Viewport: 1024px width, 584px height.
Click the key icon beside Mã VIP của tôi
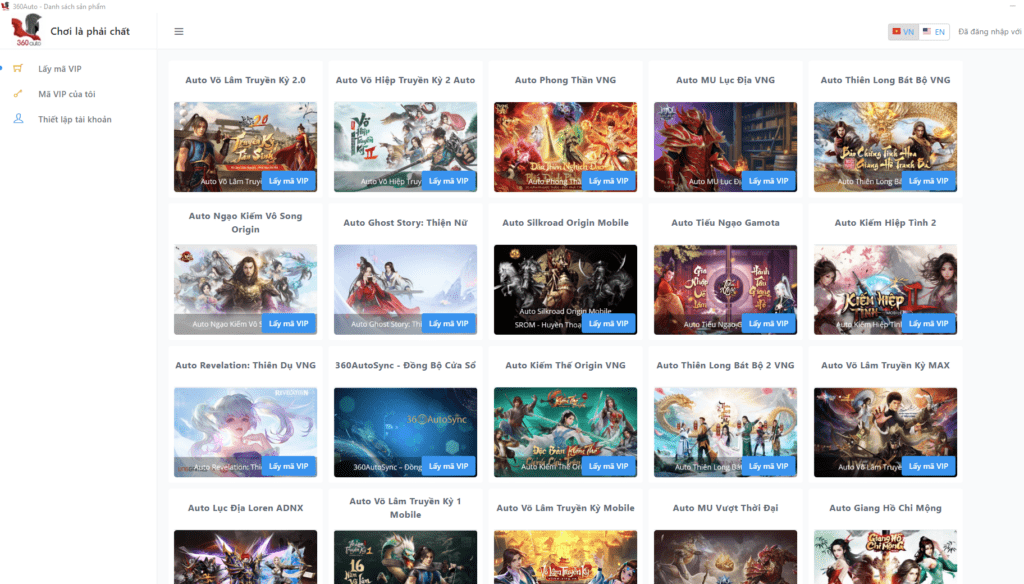[18, 94]
